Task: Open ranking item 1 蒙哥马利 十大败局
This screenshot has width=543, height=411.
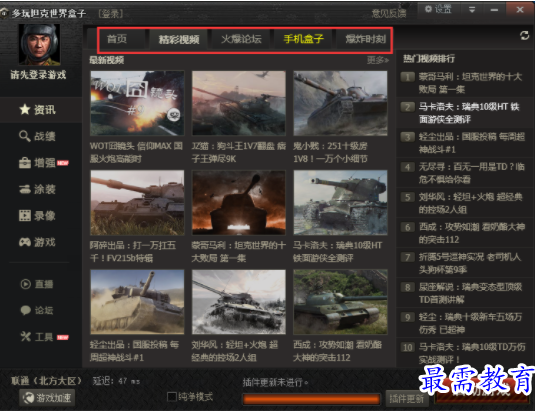Action: [x=465, y=83]
